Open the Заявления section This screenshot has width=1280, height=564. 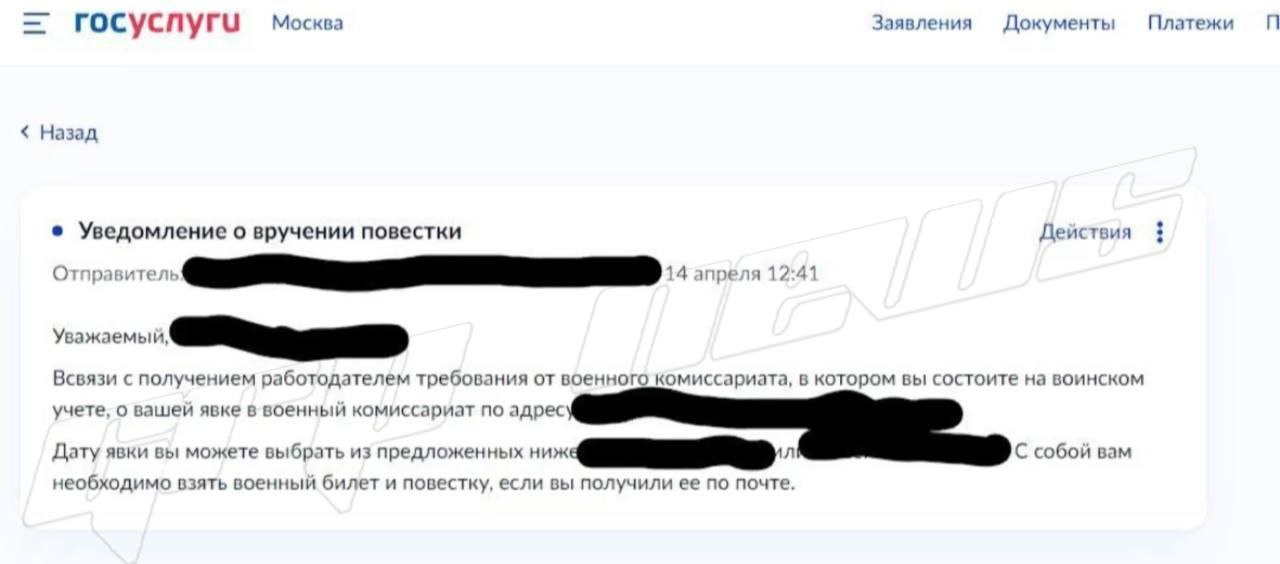tap(921, 23)
